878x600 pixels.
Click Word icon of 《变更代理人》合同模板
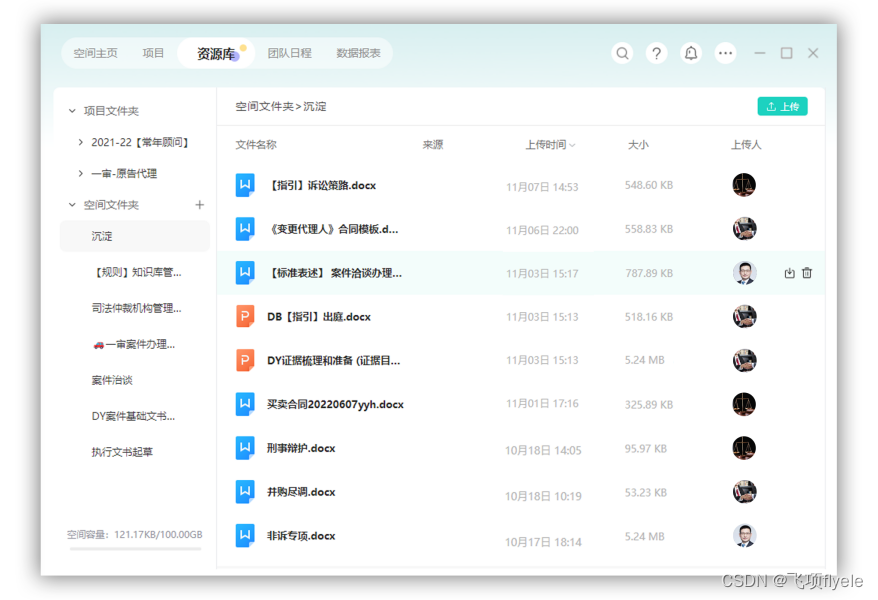coord(245,229)
